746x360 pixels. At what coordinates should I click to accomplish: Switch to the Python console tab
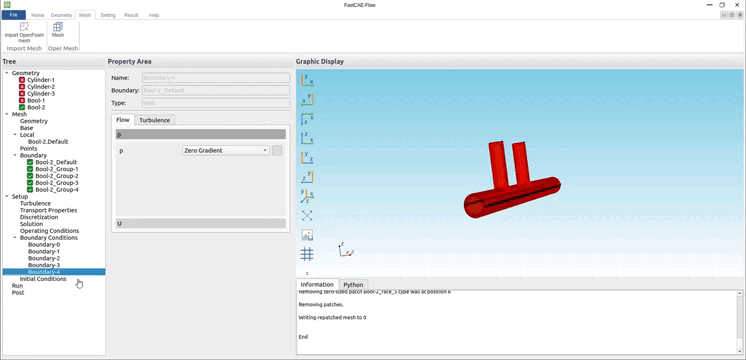click(x=353, y=285)
